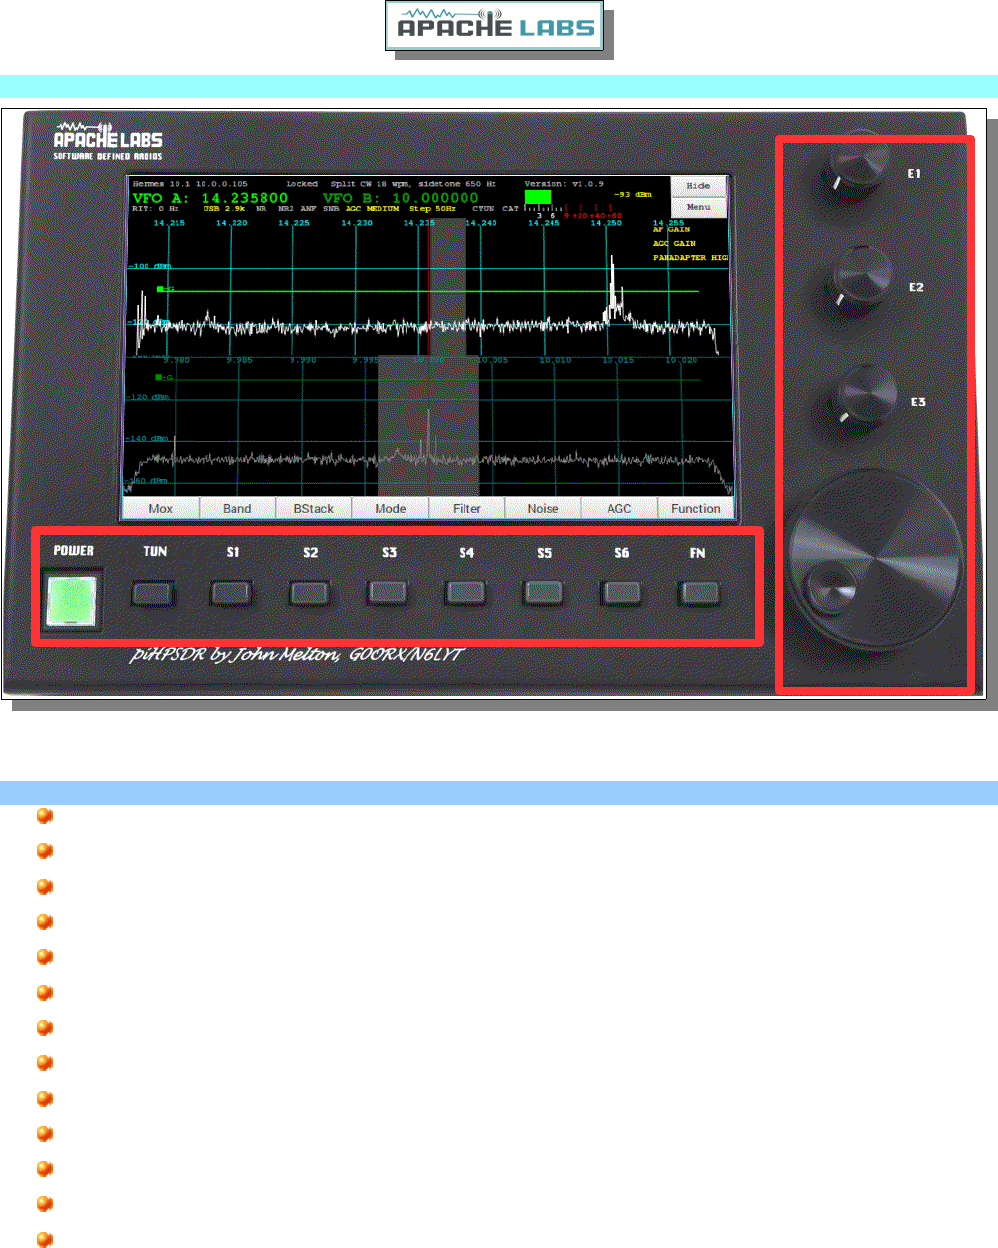The height and width of the screenshot is (1248, 998).
Task: Click the S6 hardware button
Action: pyautogui.click(x=621, y=594)
